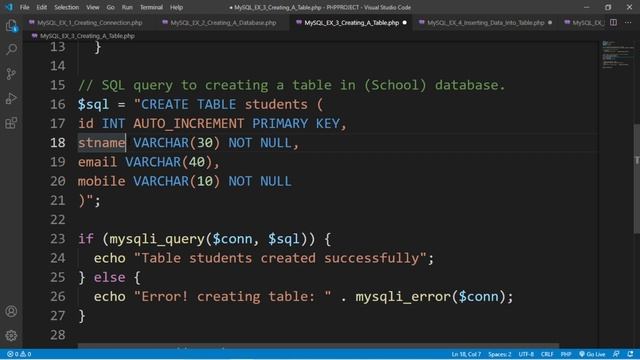Split the editor to the right

click(x=613, y=22)
